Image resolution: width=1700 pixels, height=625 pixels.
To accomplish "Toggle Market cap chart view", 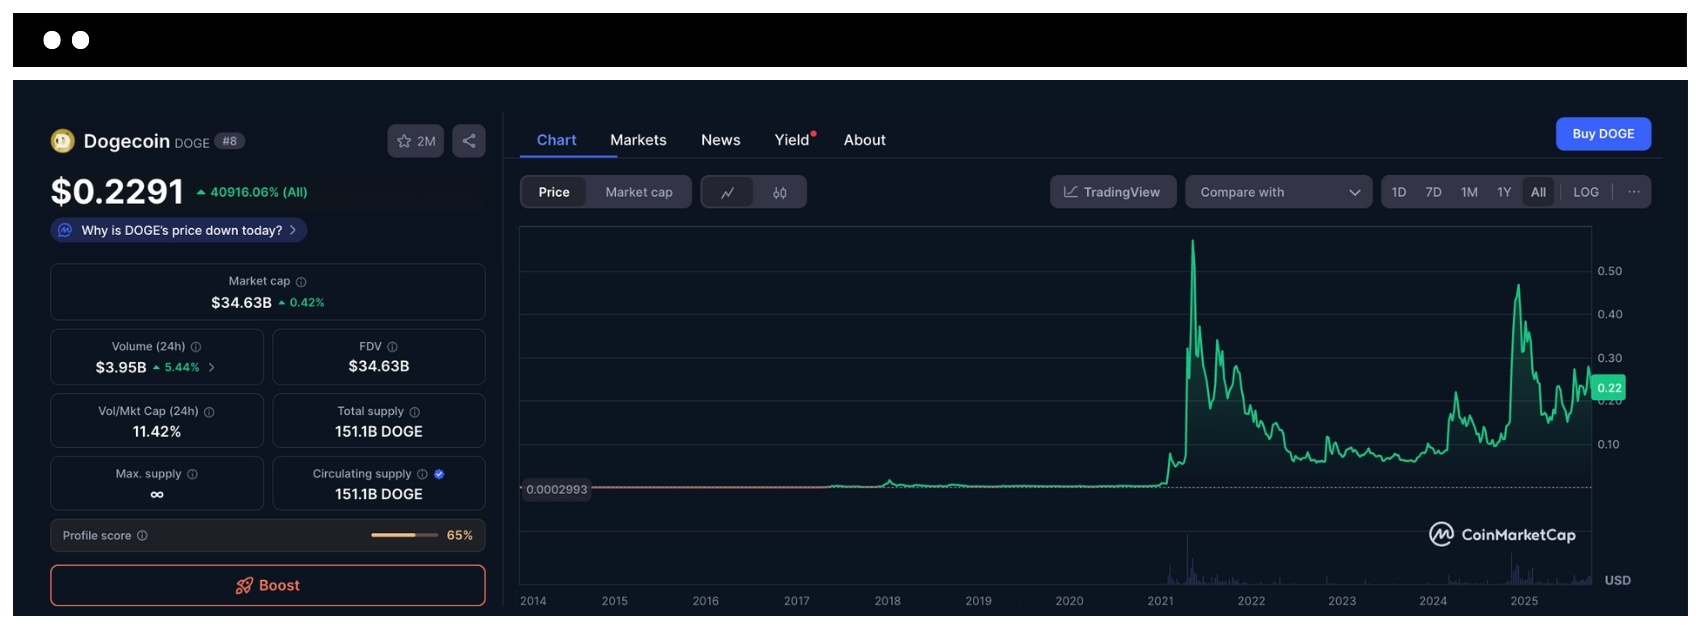I will click(x=639, y=192).
